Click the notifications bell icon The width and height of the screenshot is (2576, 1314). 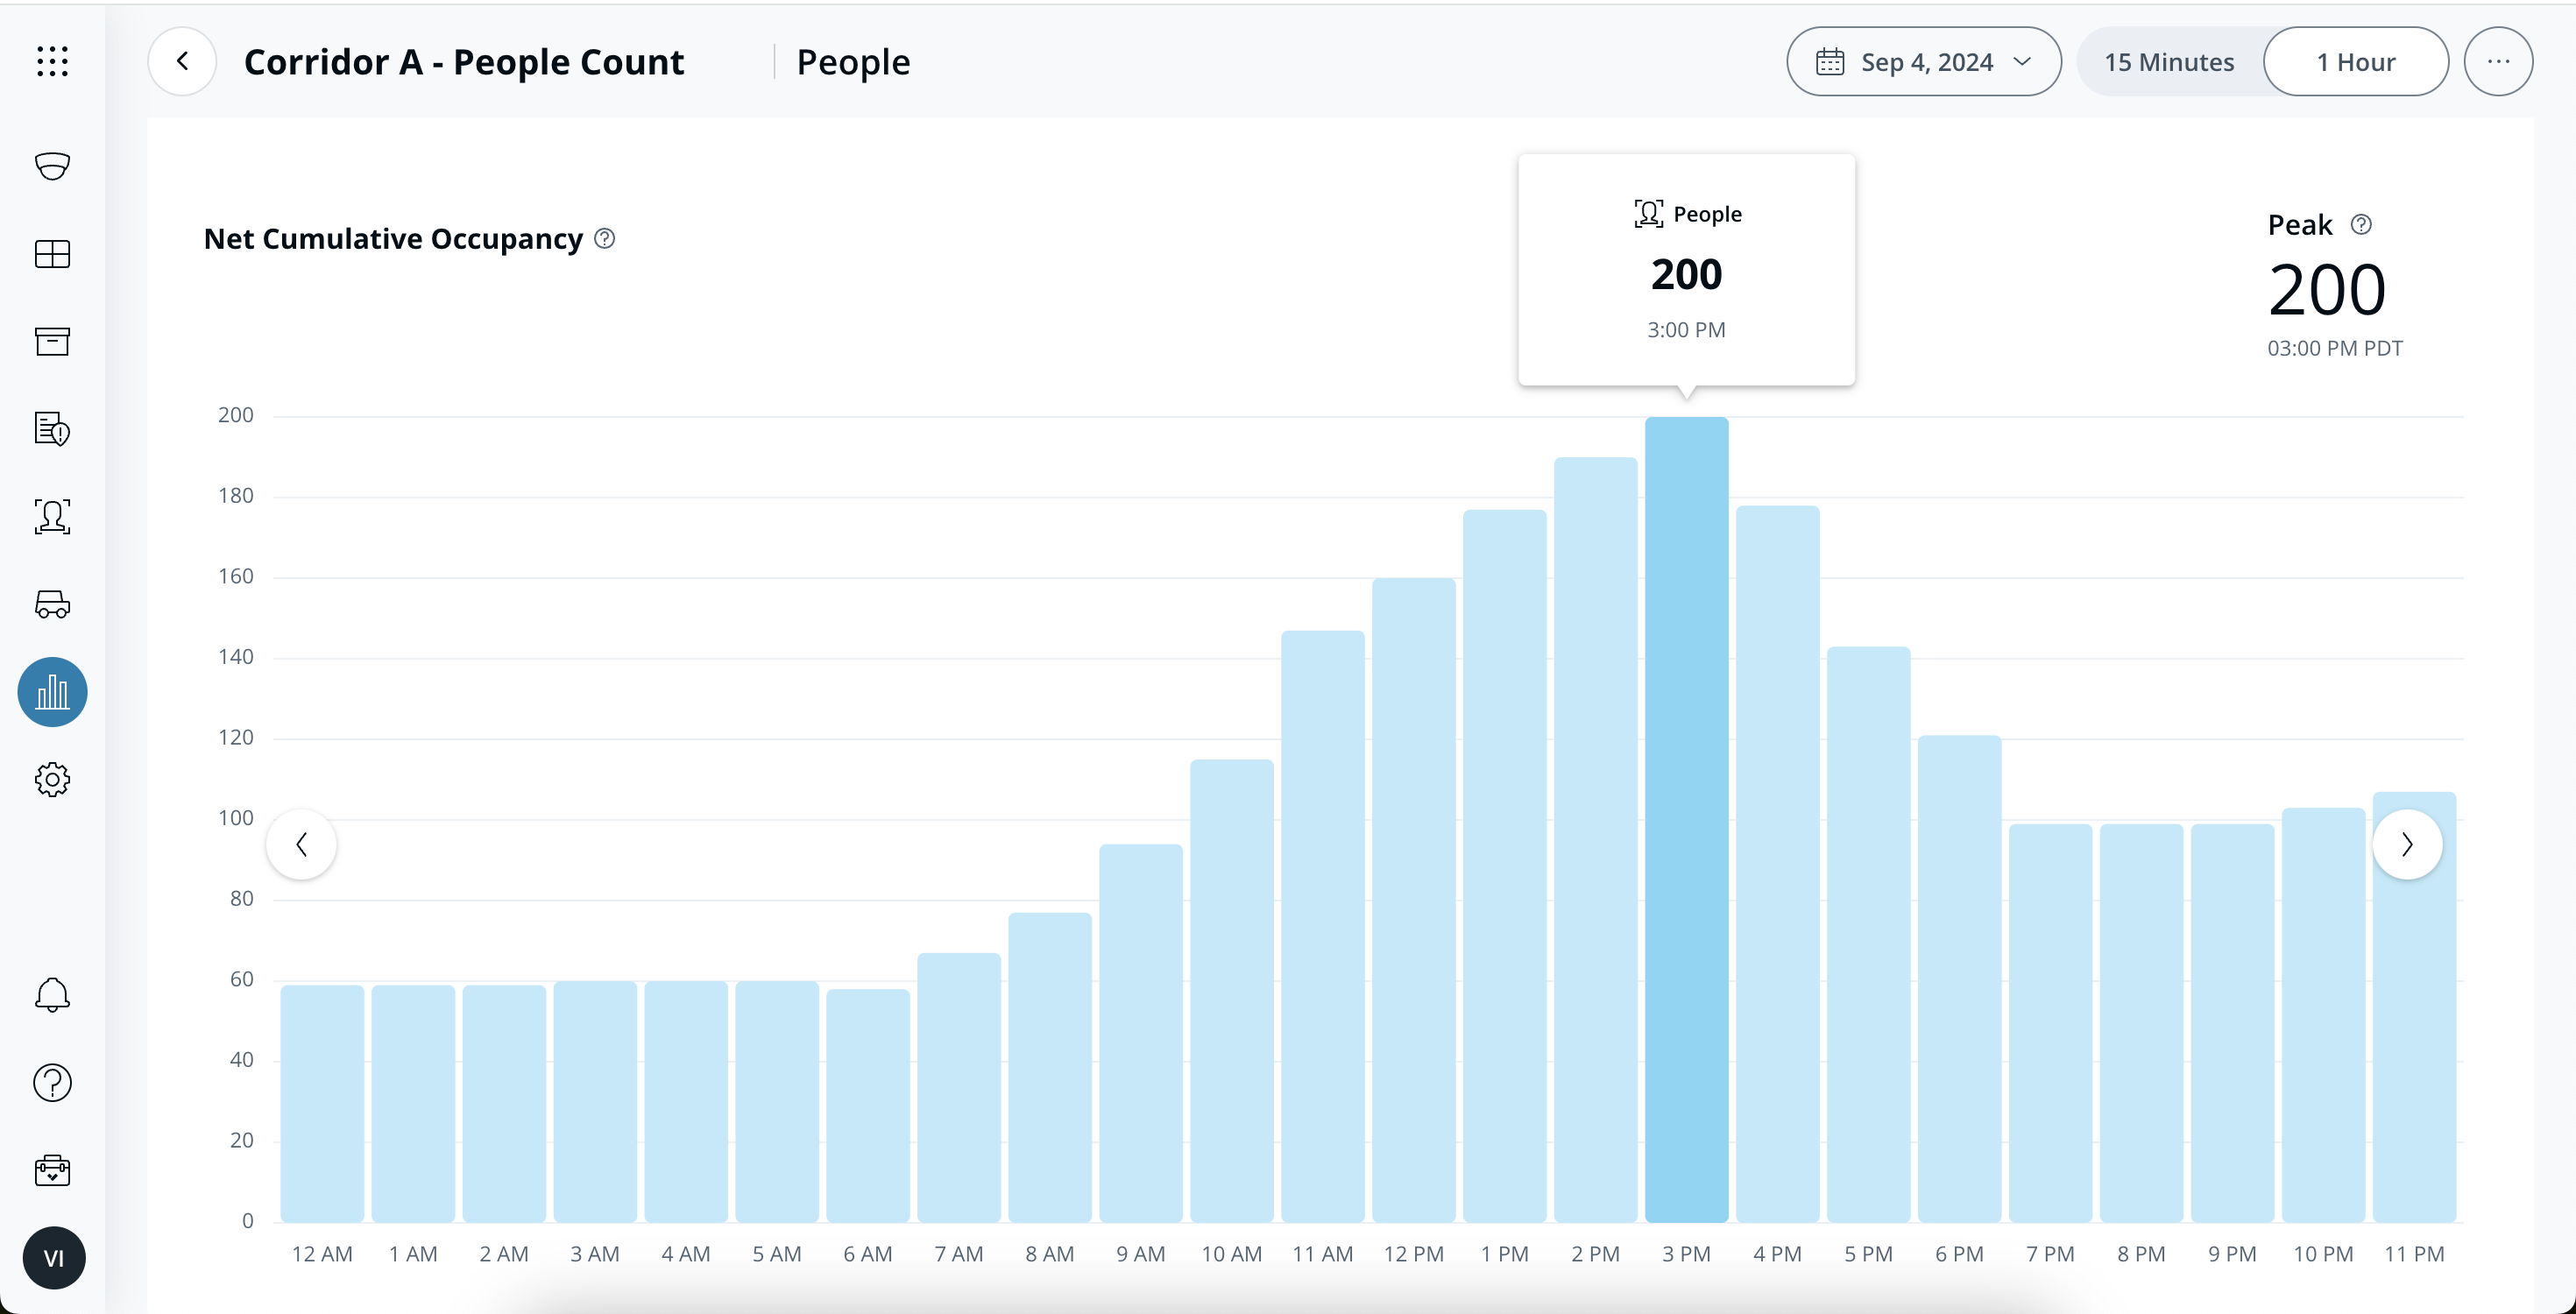pos(50,994)
